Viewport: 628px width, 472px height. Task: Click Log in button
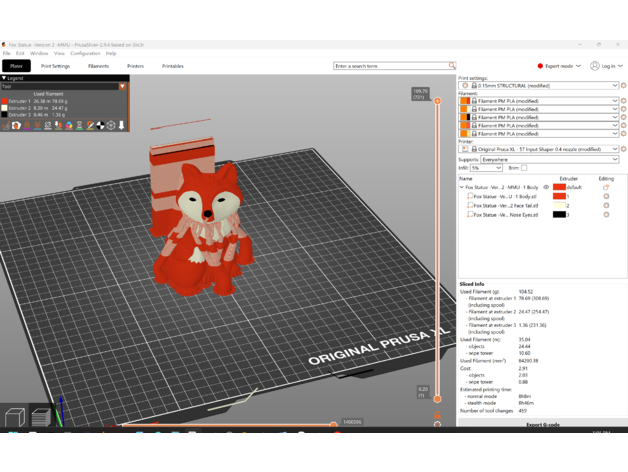click(606, 66)
